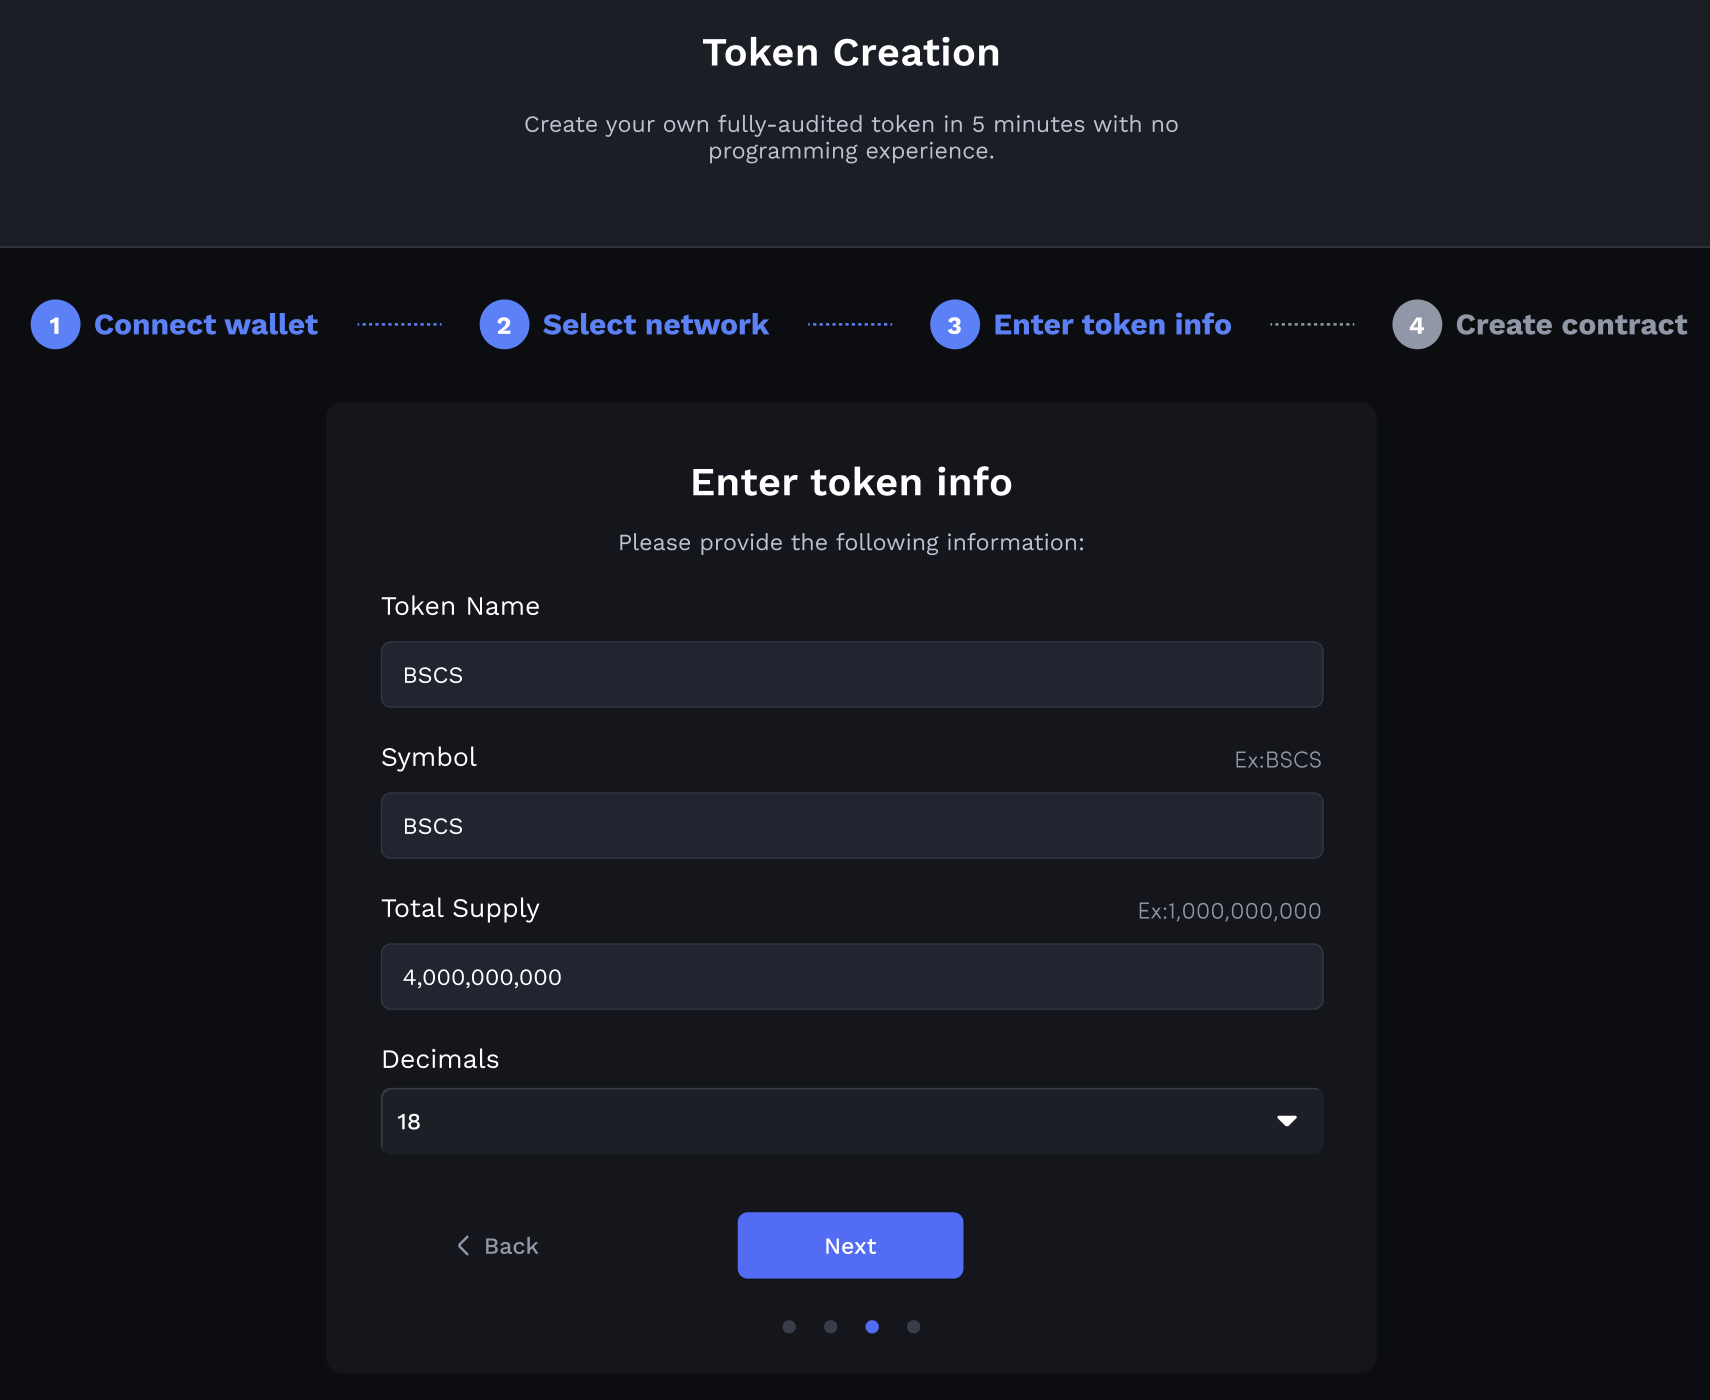Screen dimensions: 1710x1400
Task: Jump to Create contract step
Action: coord(1571,325)
